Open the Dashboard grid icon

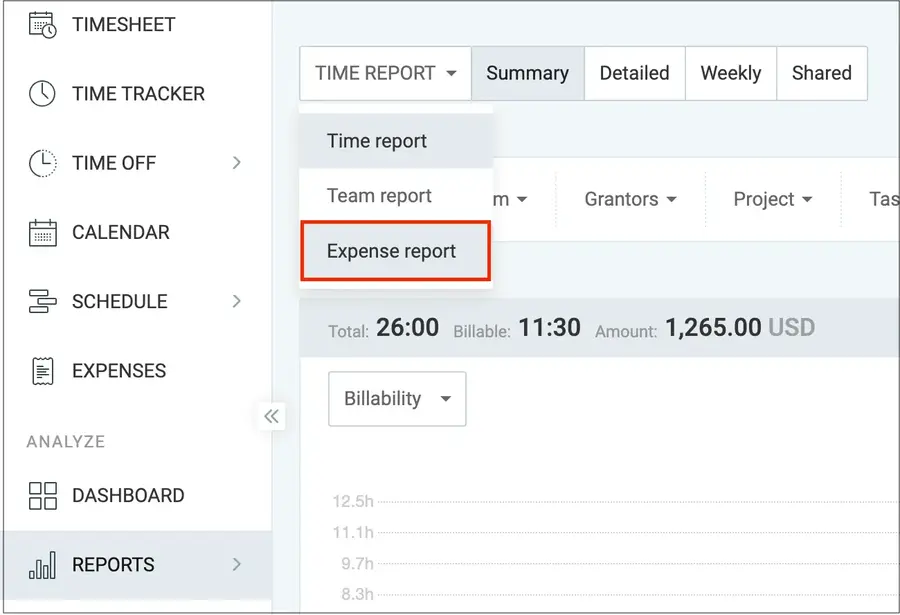click(42, 495)
